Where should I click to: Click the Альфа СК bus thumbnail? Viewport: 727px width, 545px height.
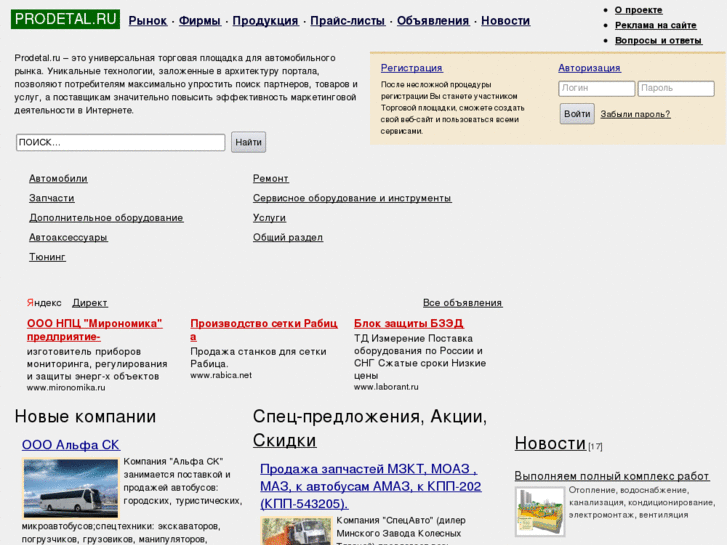(x=71, y=488)
